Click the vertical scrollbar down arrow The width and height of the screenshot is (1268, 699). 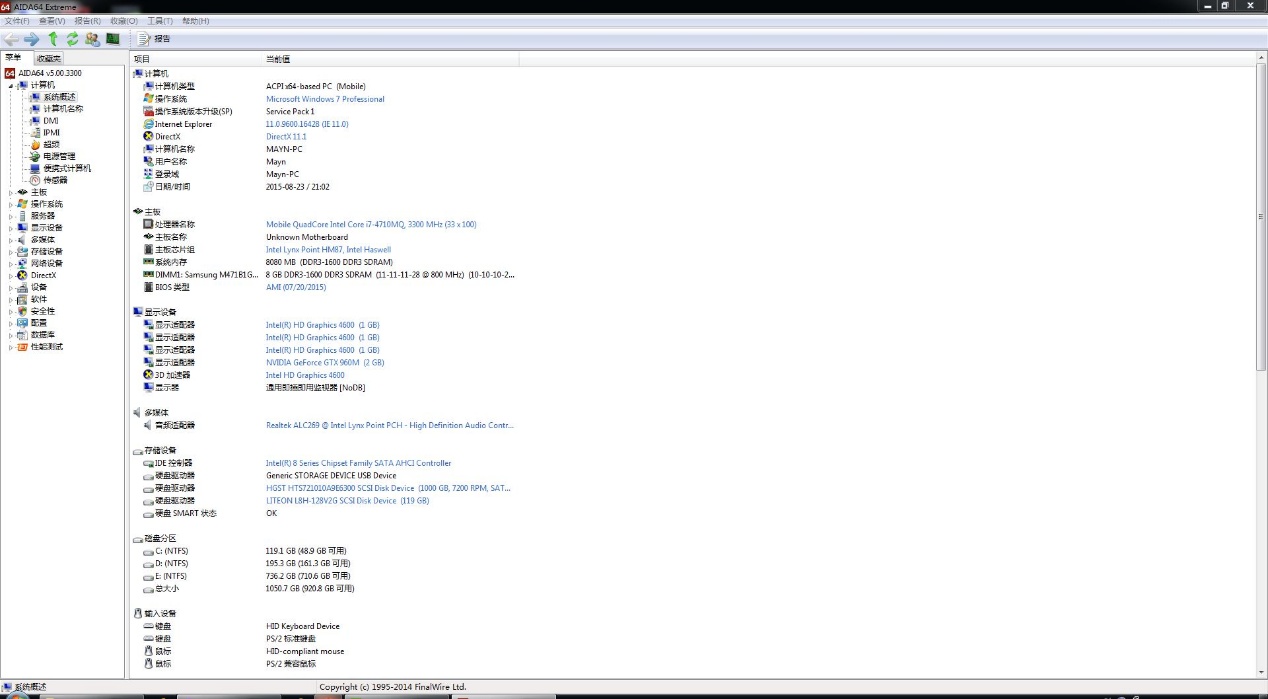tap(1261, 672)
